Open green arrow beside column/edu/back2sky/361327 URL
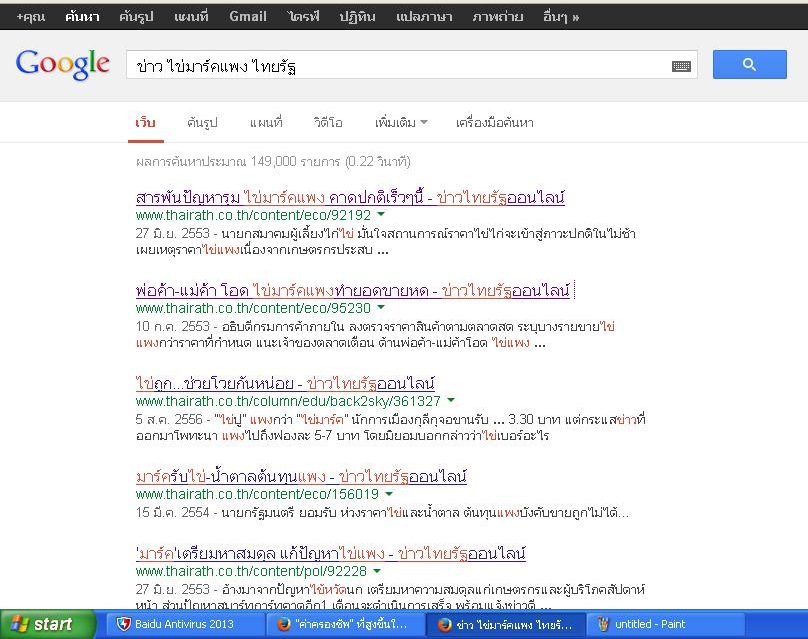The width and height of the screenshot is (808, 639). click(451, 400)
